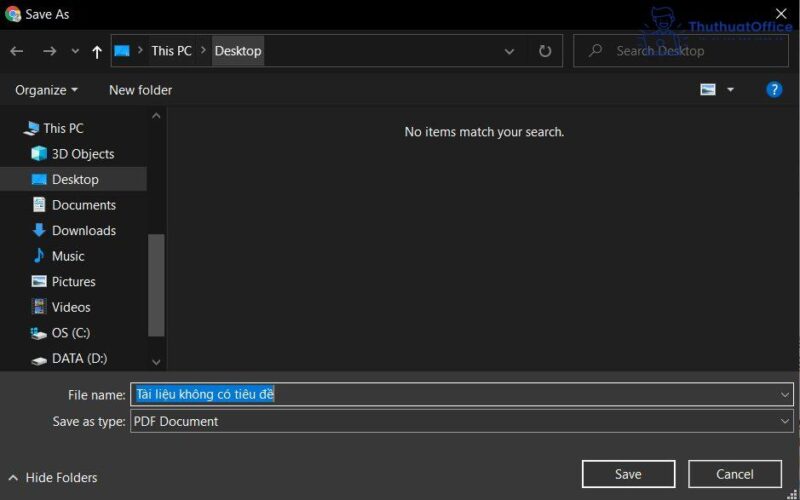The image size is (800, 500).
Task: Select 'This PC' in the address path
Action: click(171, 51)
